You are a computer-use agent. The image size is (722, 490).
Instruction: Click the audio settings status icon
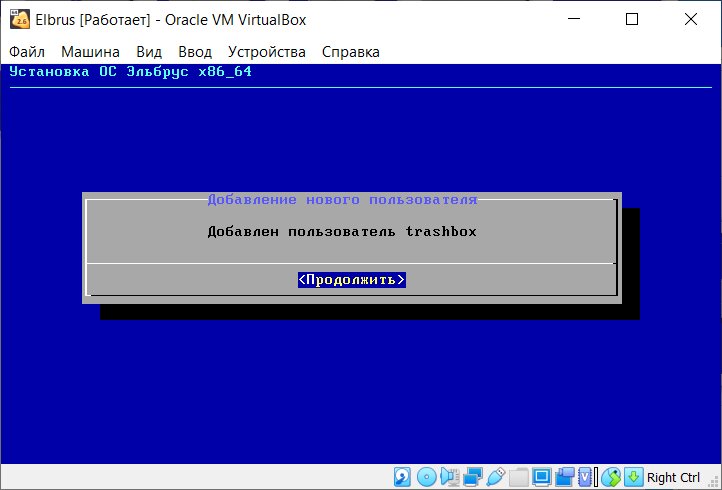[x=449, y=477]
